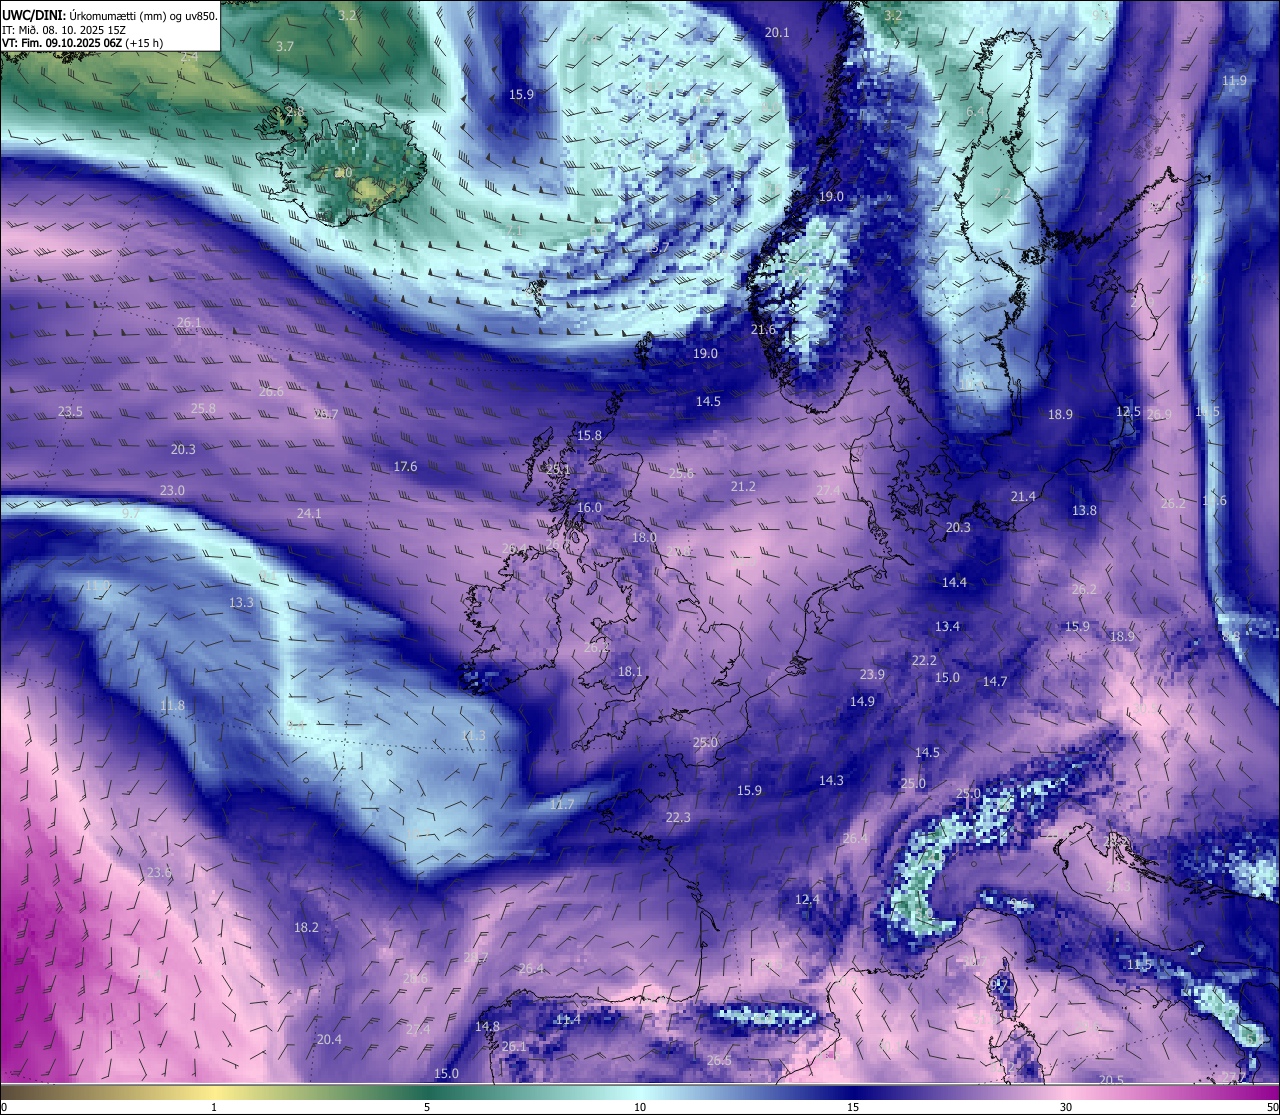
Task: Click the 22.3 value over France
Action: pos(678,817)
